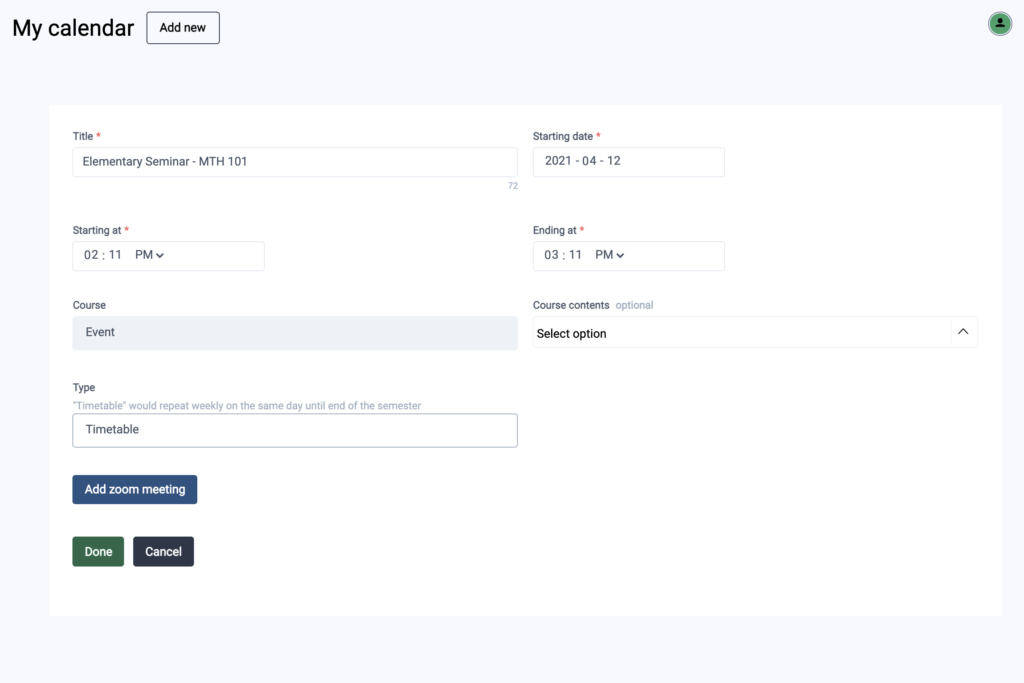This screenshot has width=1024, height=683.
Task: Collapse the Course contents Select option dropdown
Action: click(x=962, y=330)
